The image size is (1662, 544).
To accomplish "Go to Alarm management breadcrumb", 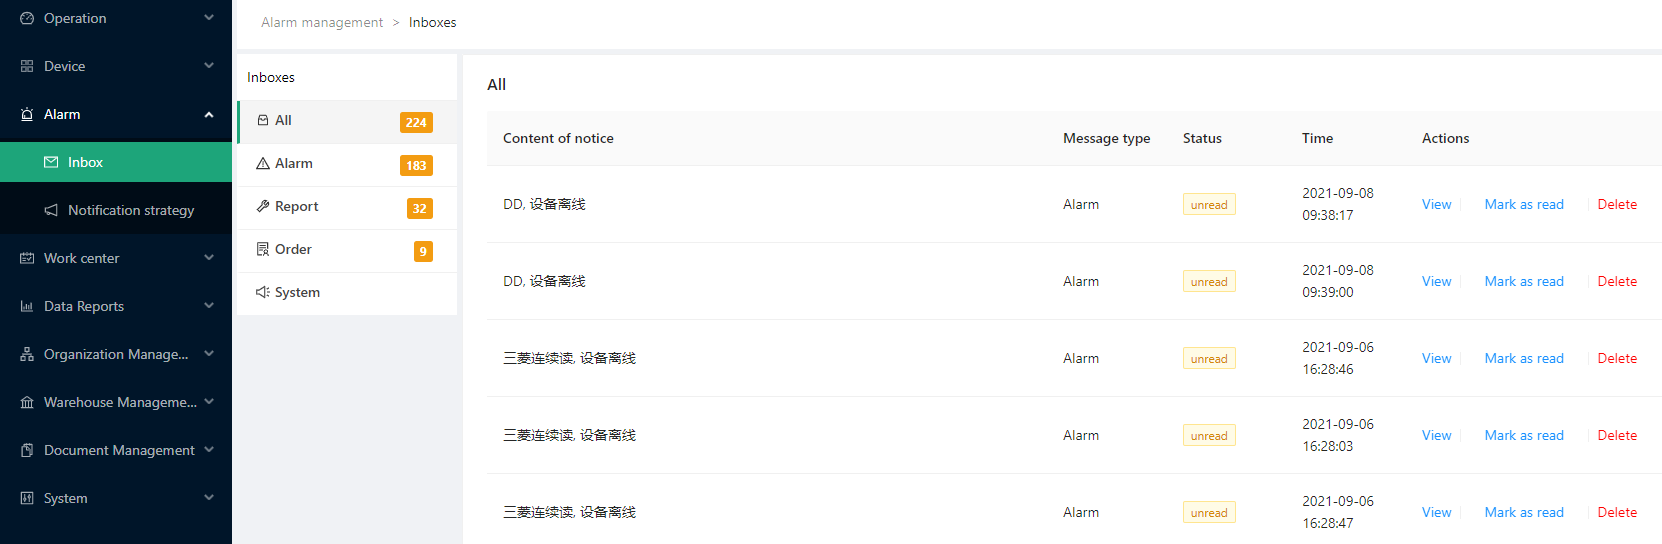I will [x=322, y=22].
